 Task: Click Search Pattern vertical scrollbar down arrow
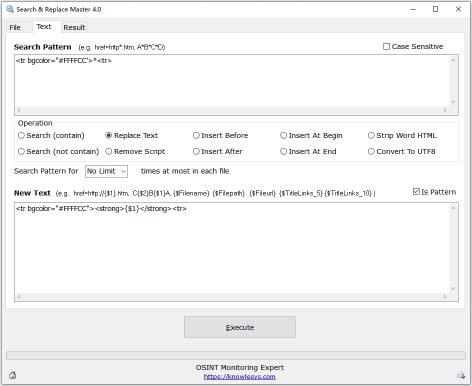click(x=453, y=102)
